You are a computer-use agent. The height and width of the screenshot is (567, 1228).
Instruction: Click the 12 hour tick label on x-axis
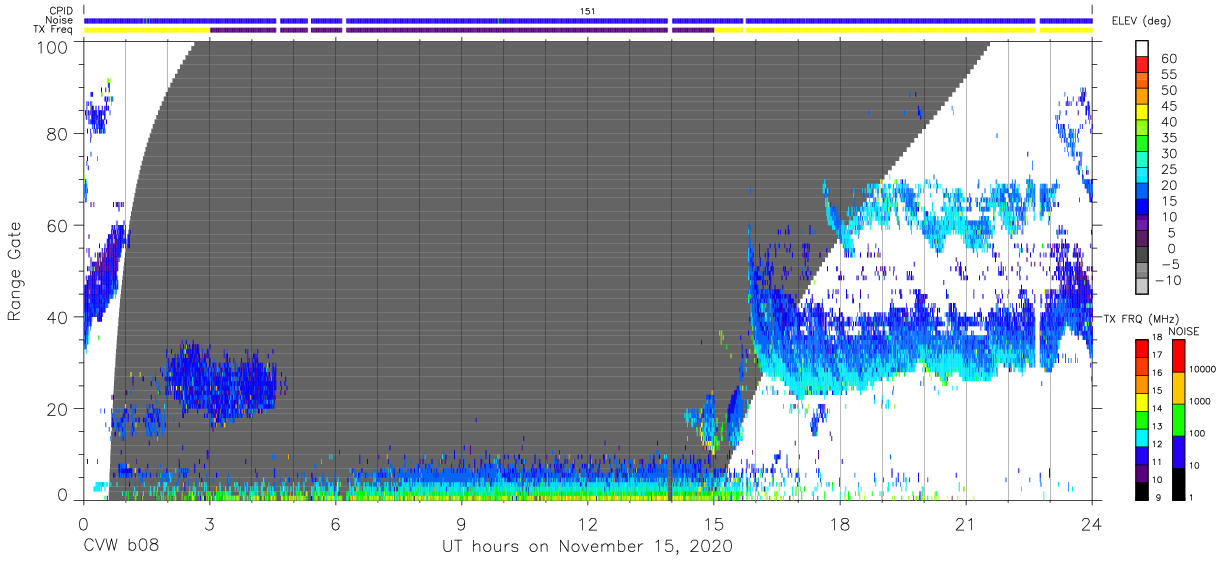tap(588, 524)
